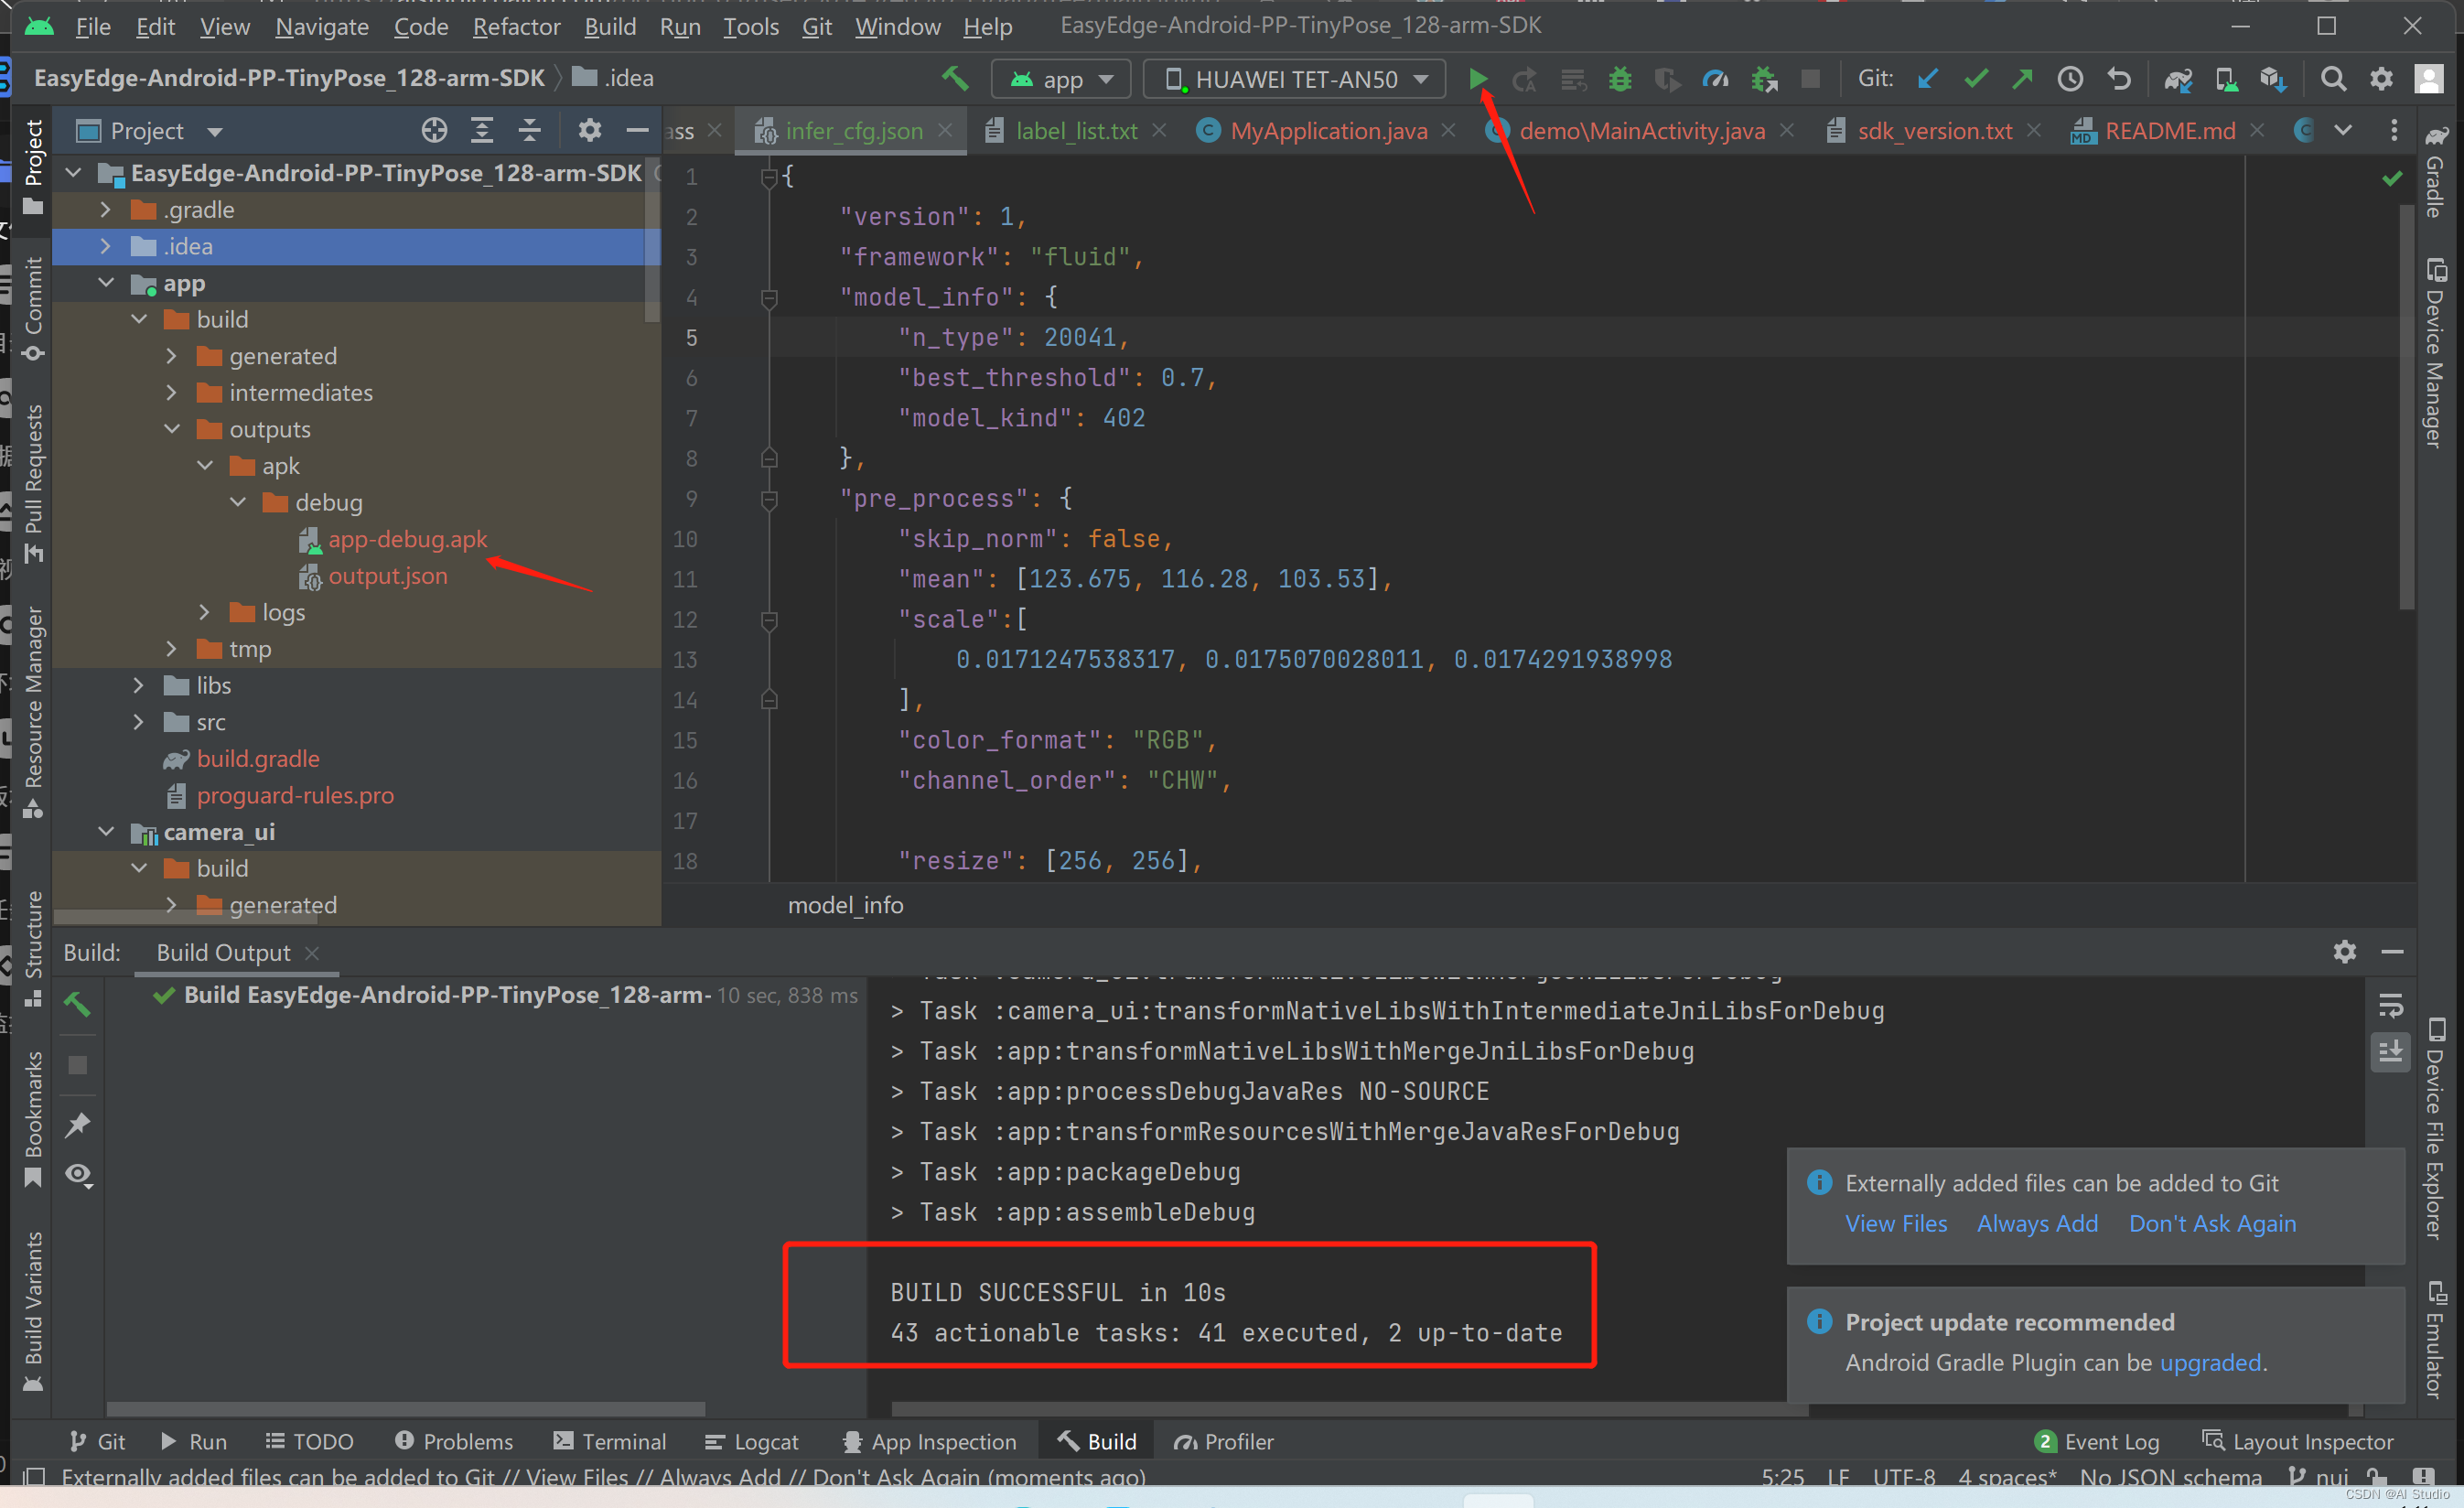Commit changes via the Git checkmark icon
2464x1508 pixels.
click(1976, 79)
